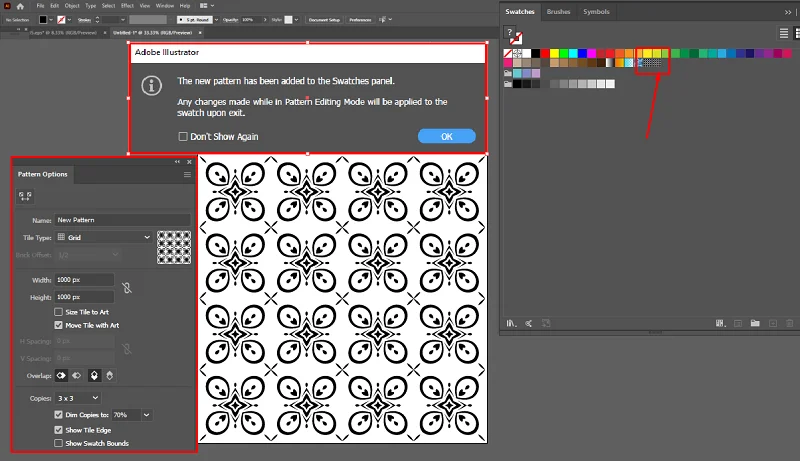Select the red color swatch
This screenshot has width=800, height=461.
(x=545, y=53)
